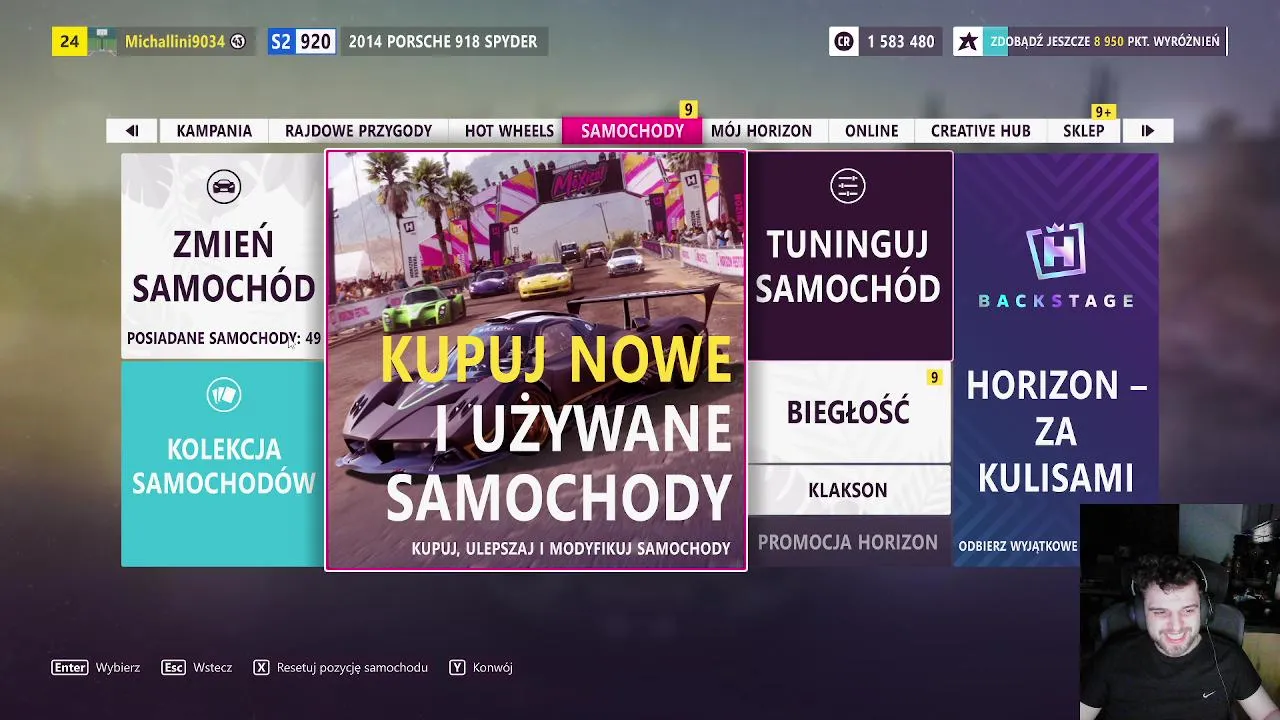Switch to Creative Hub tab
Image resolution: width=1280 pixels, height=720 pixels.
click(x=980, y=131)
